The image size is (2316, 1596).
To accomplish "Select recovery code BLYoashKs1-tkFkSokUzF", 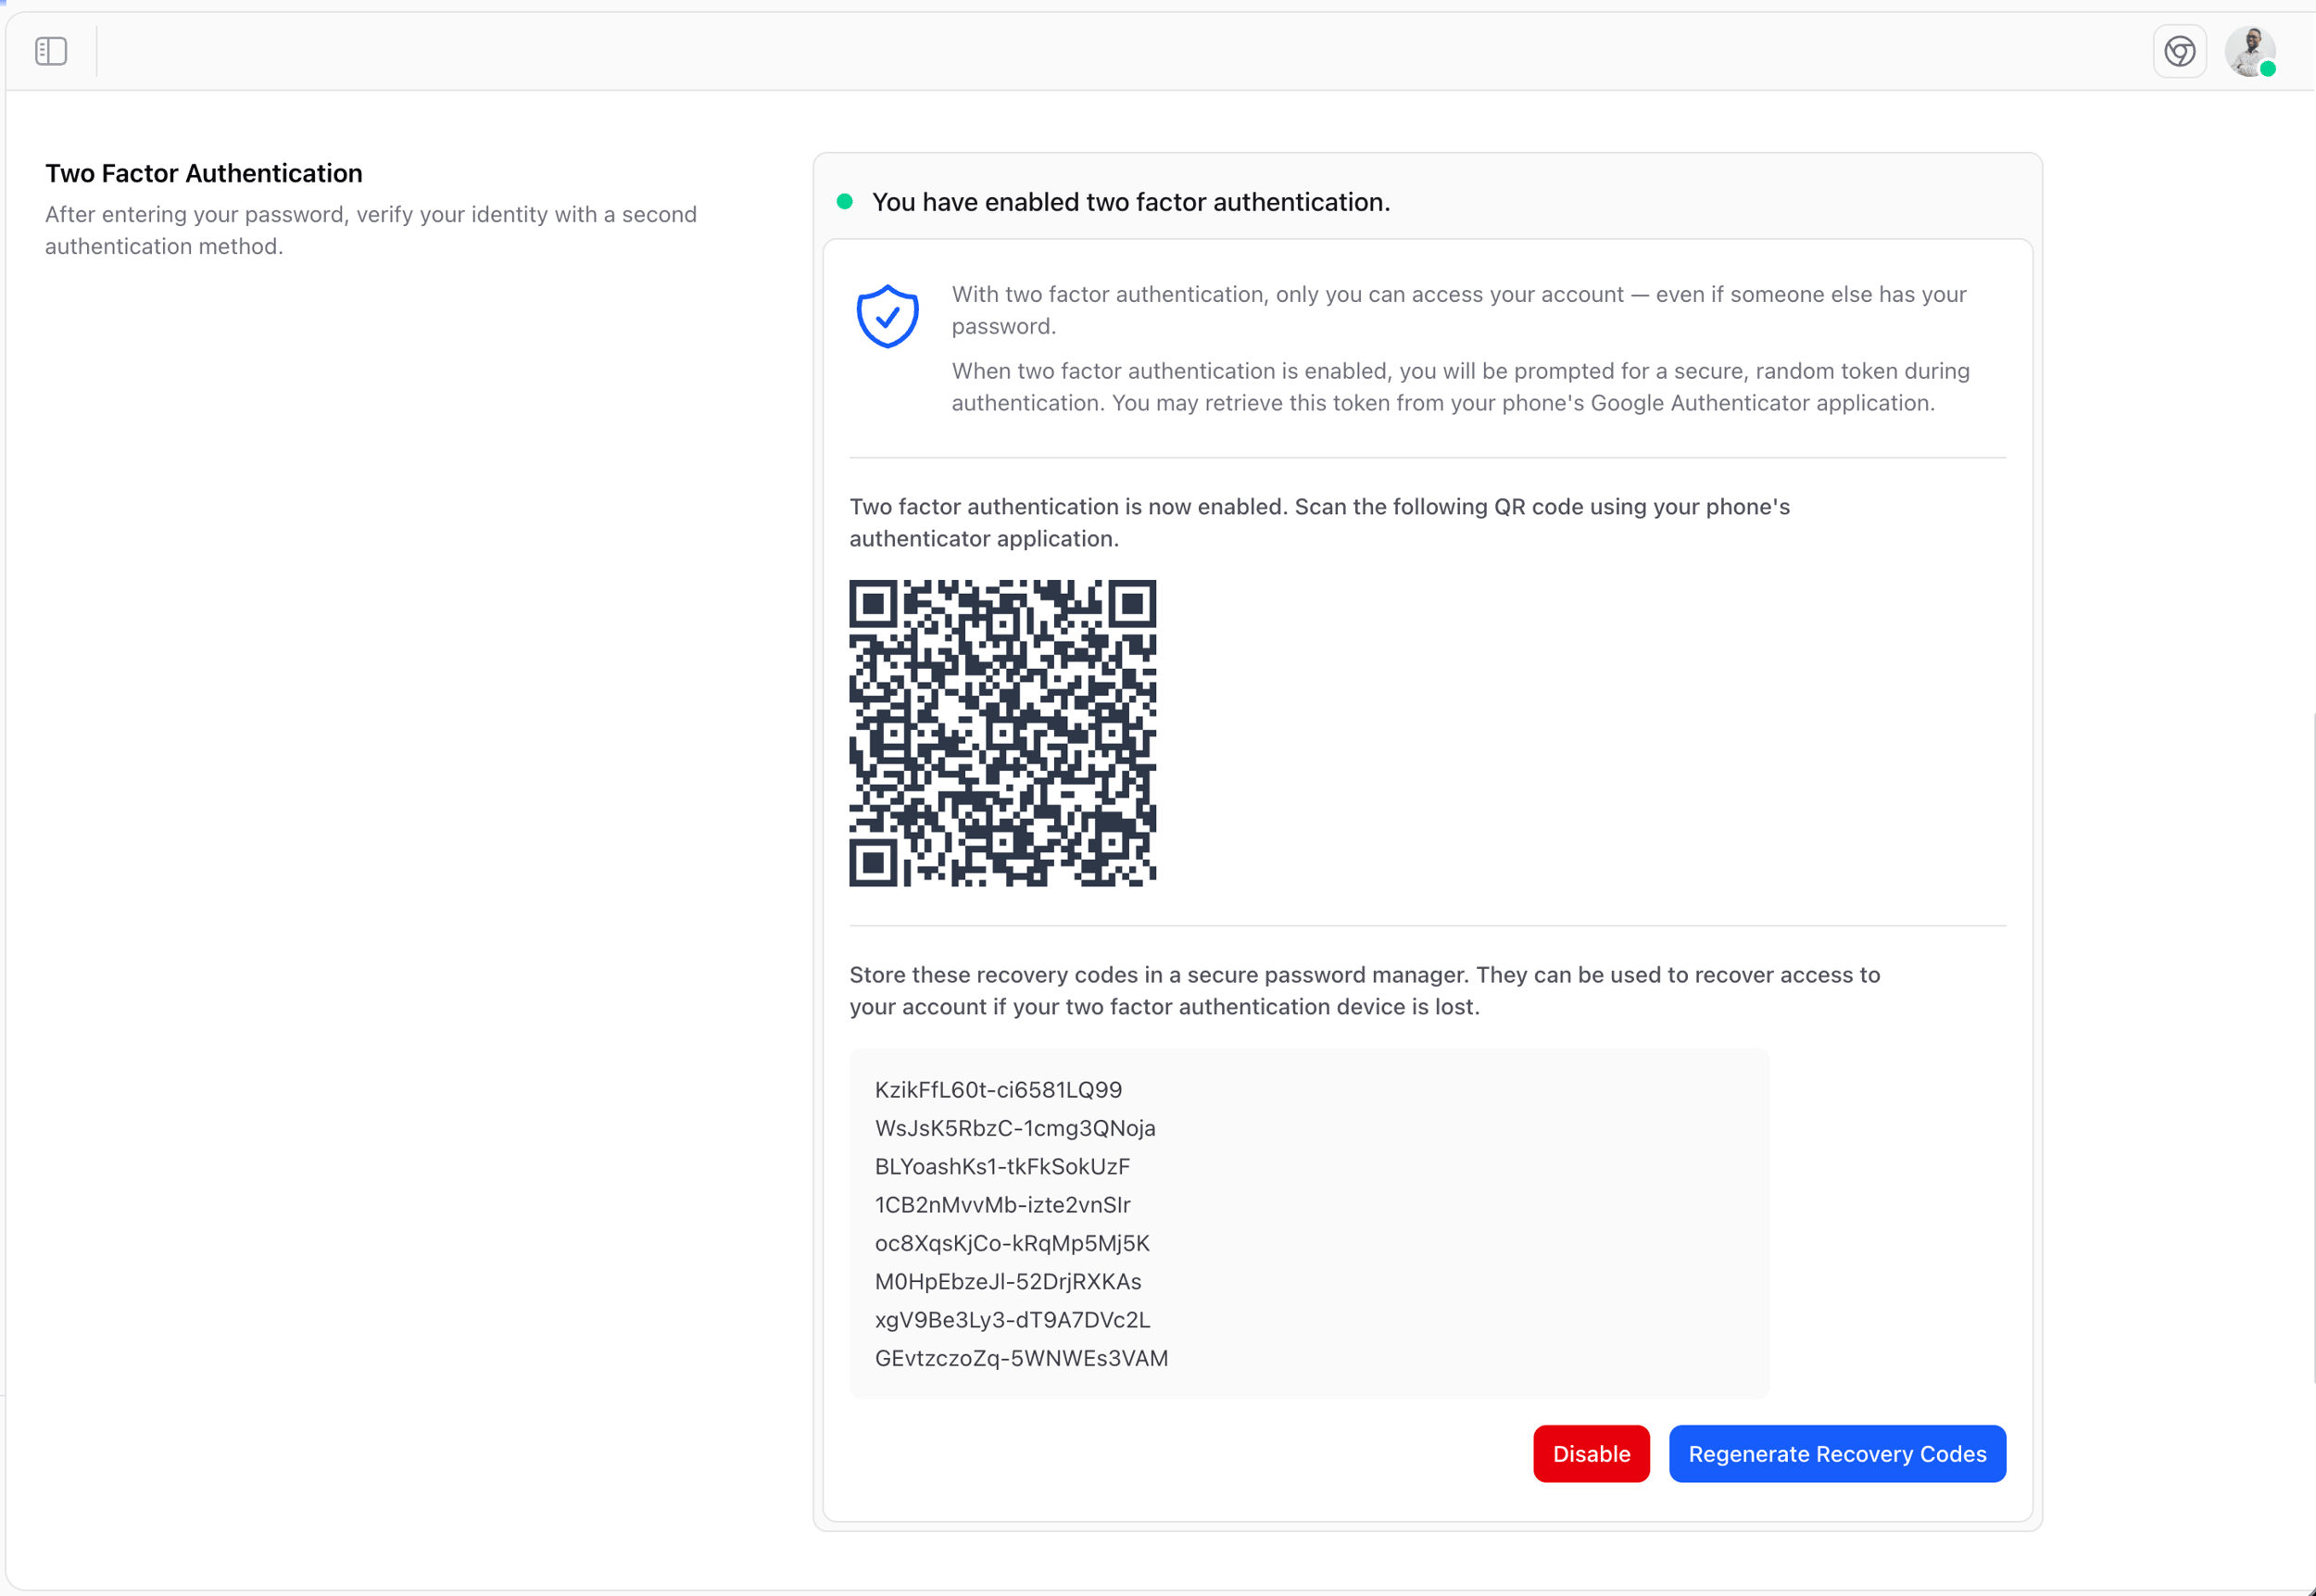I will pos(1002,1166).
